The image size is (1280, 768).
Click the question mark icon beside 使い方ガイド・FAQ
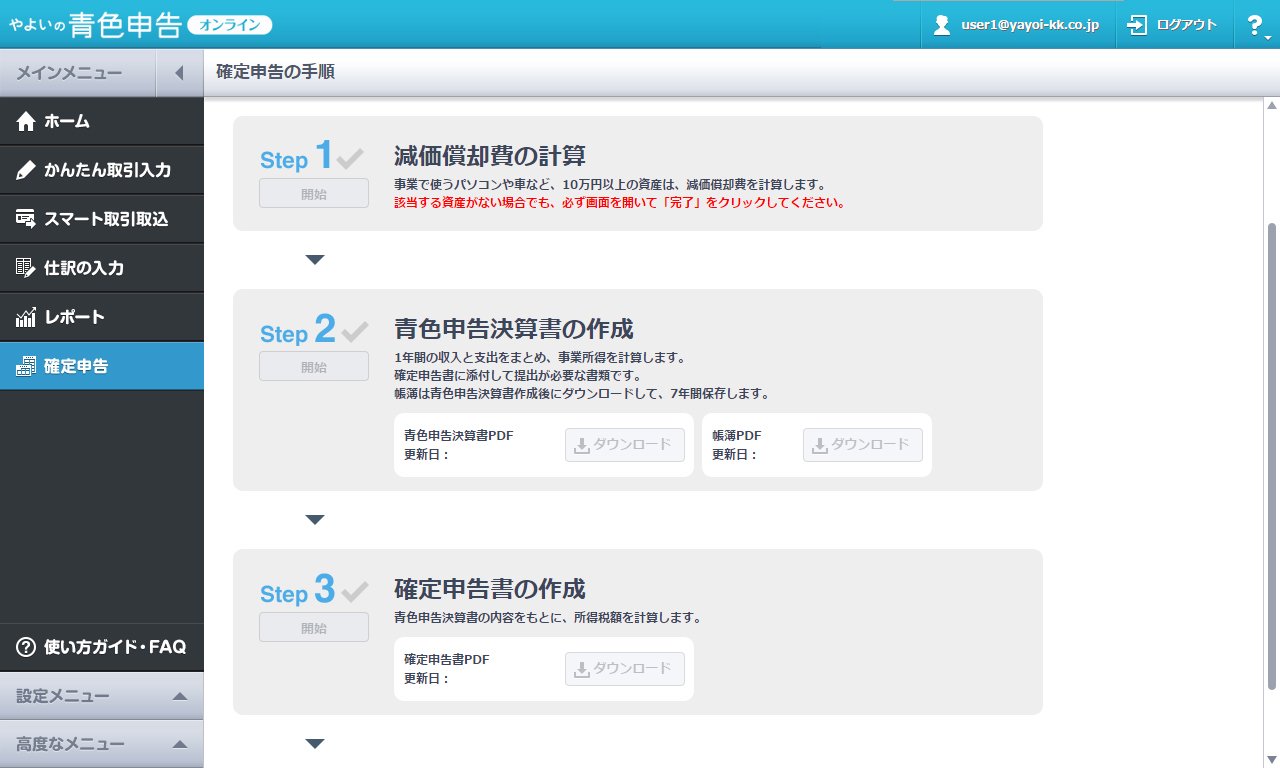(26, 647)
